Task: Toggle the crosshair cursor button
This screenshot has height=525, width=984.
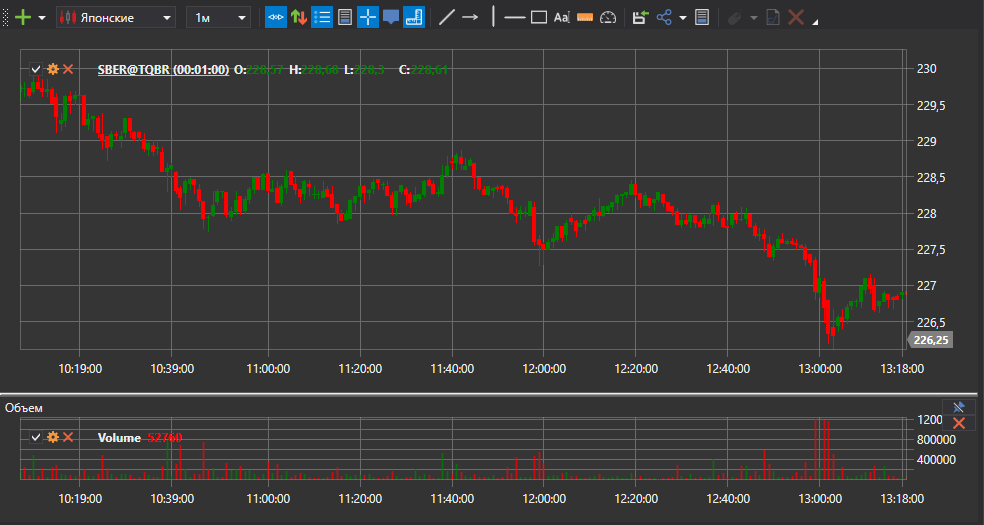Action: [x=368, y=17]
